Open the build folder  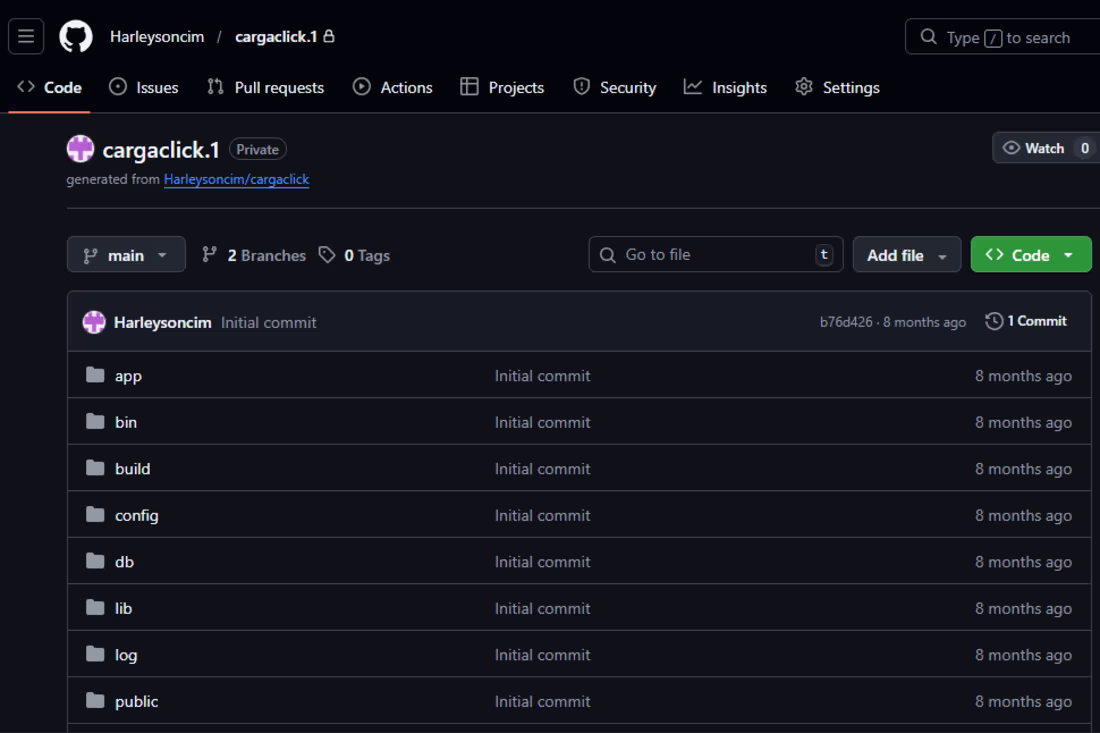pos(133,469)
